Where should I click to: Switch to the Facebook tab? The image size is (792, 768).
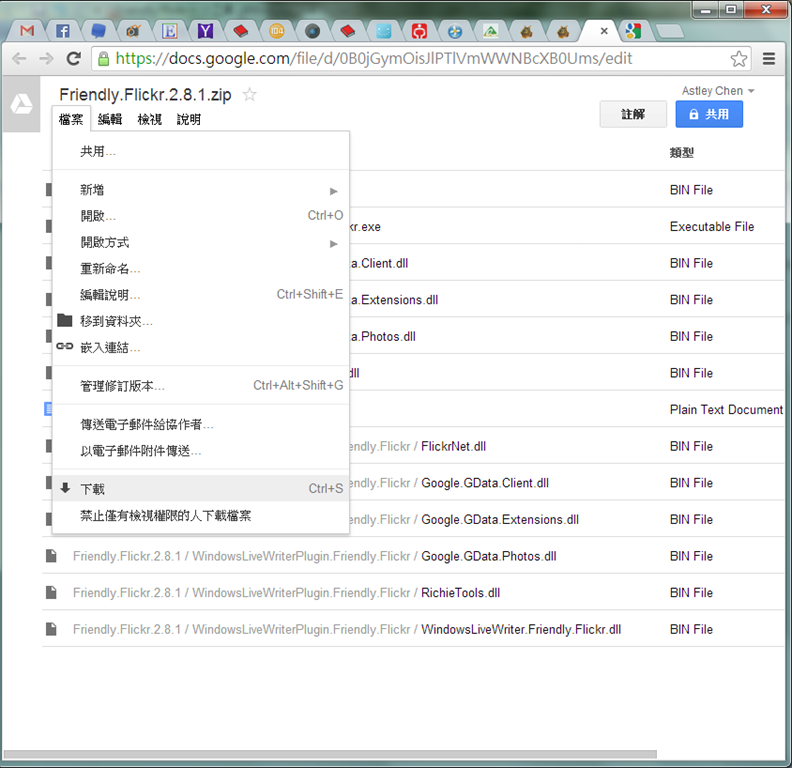click(x=63, y=31)
